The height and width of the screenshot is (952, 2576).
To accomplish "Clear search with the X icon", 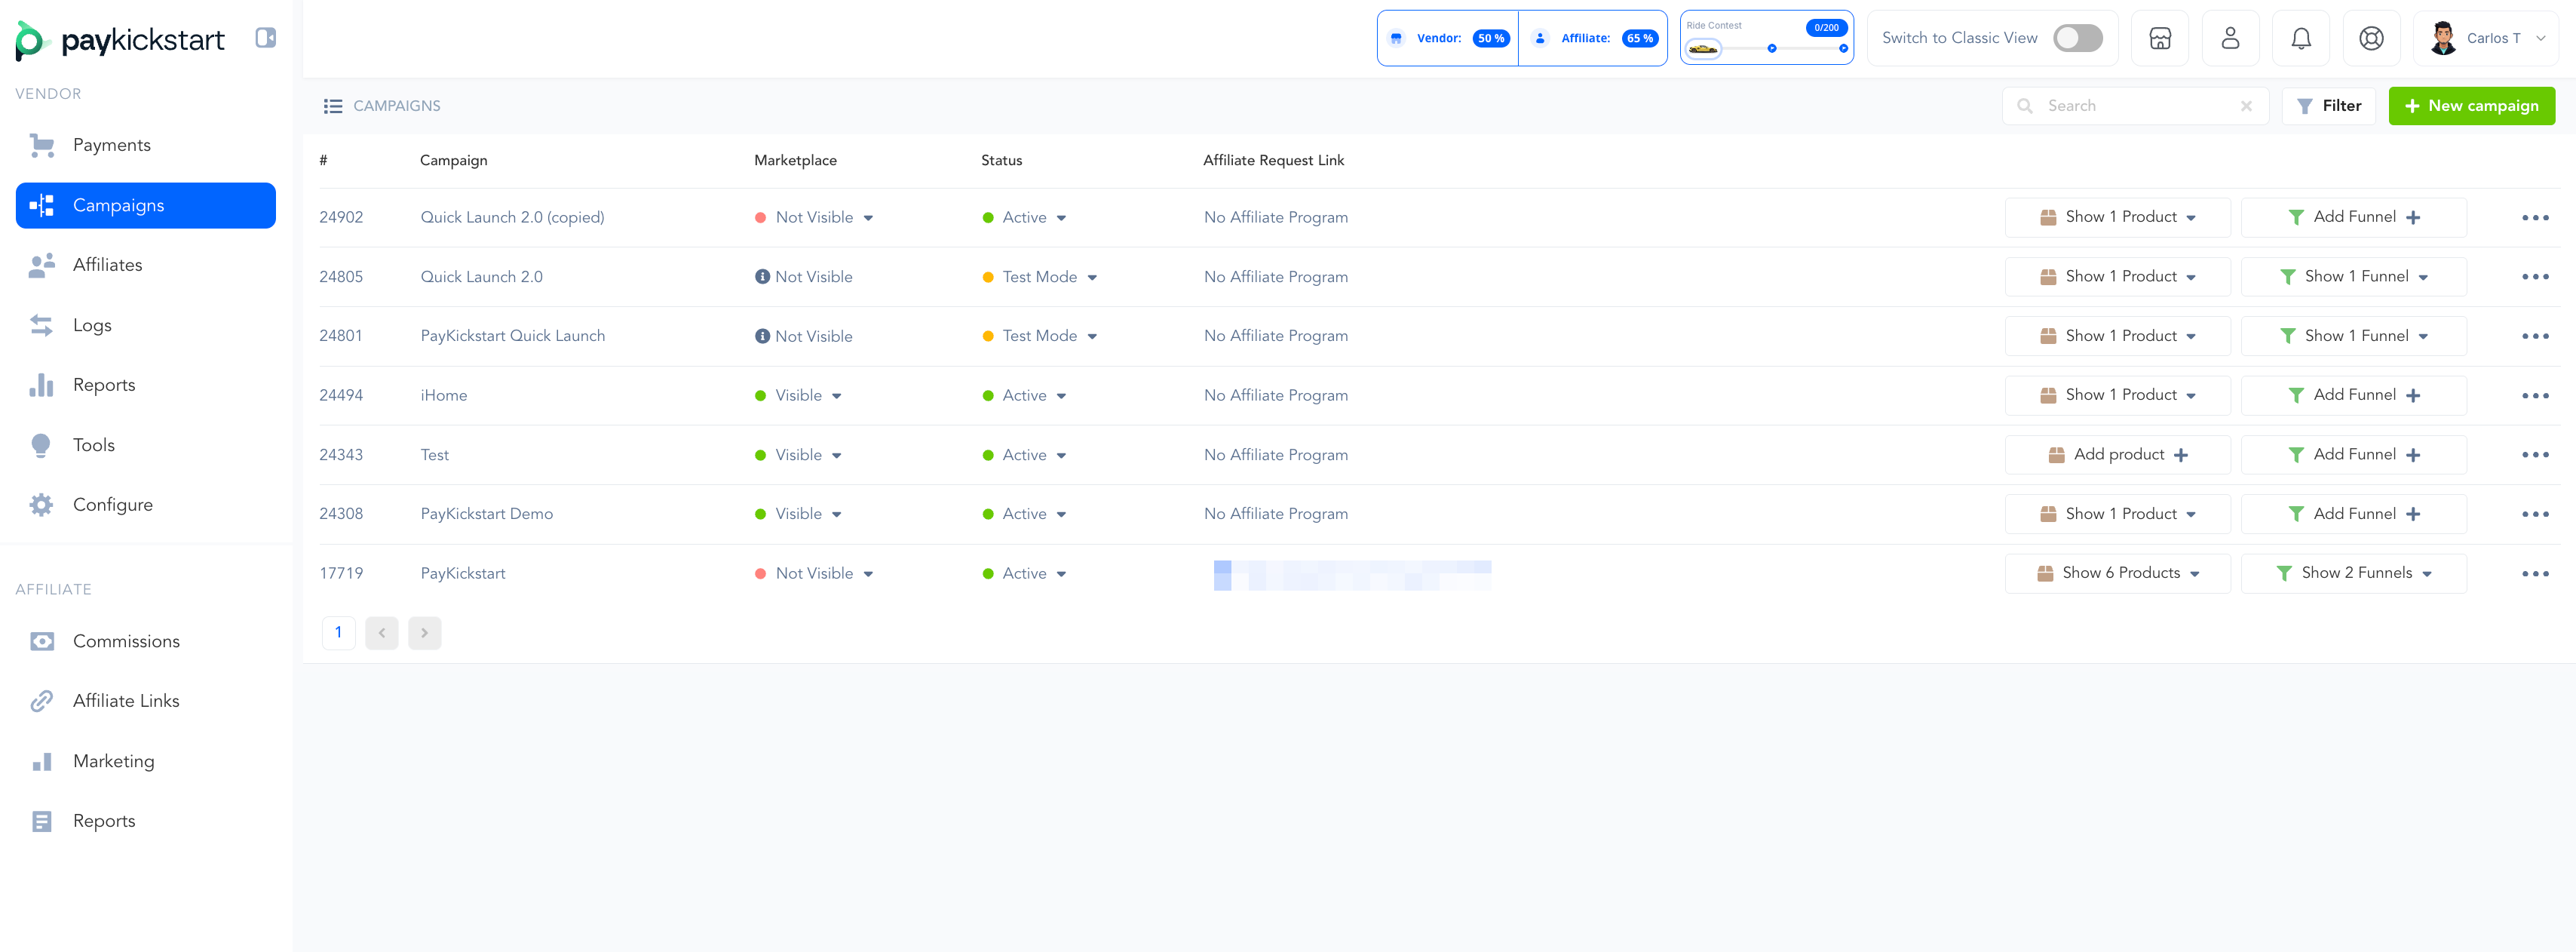I will (x=2246, y=106).
